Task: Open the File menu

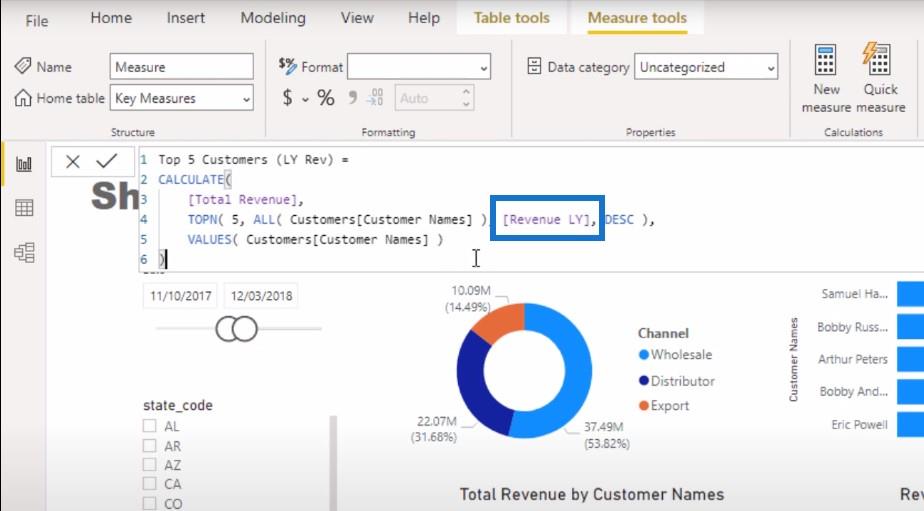Action: [x=37, y=21]
